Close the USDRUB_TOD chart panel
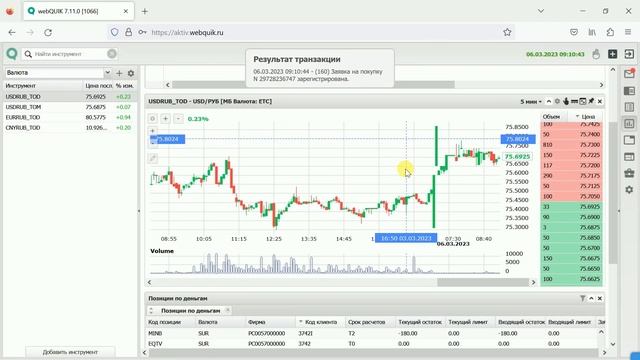640x360 pixels. (x=600, y=101)
